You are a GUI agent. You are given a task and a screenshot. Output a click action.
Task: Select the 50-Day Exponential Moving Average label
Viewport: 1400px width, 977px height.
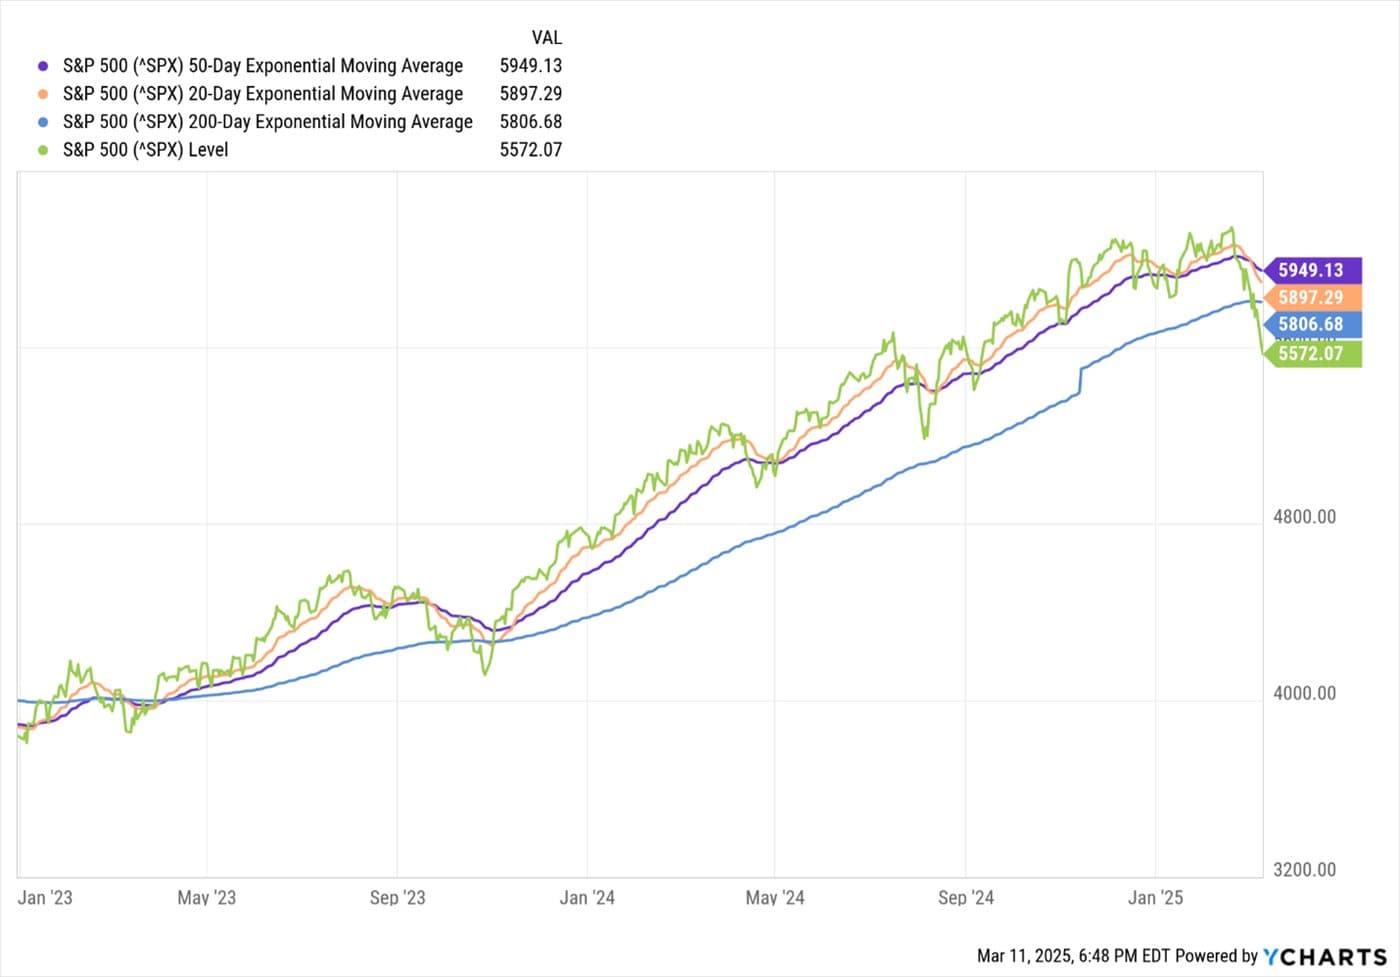(263, 66)
